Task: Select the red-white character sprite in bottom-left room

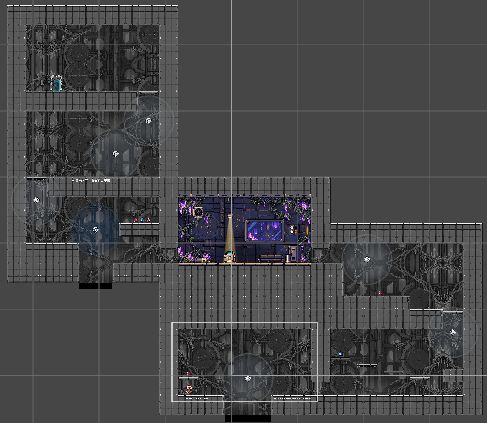Action: [189, 388]
